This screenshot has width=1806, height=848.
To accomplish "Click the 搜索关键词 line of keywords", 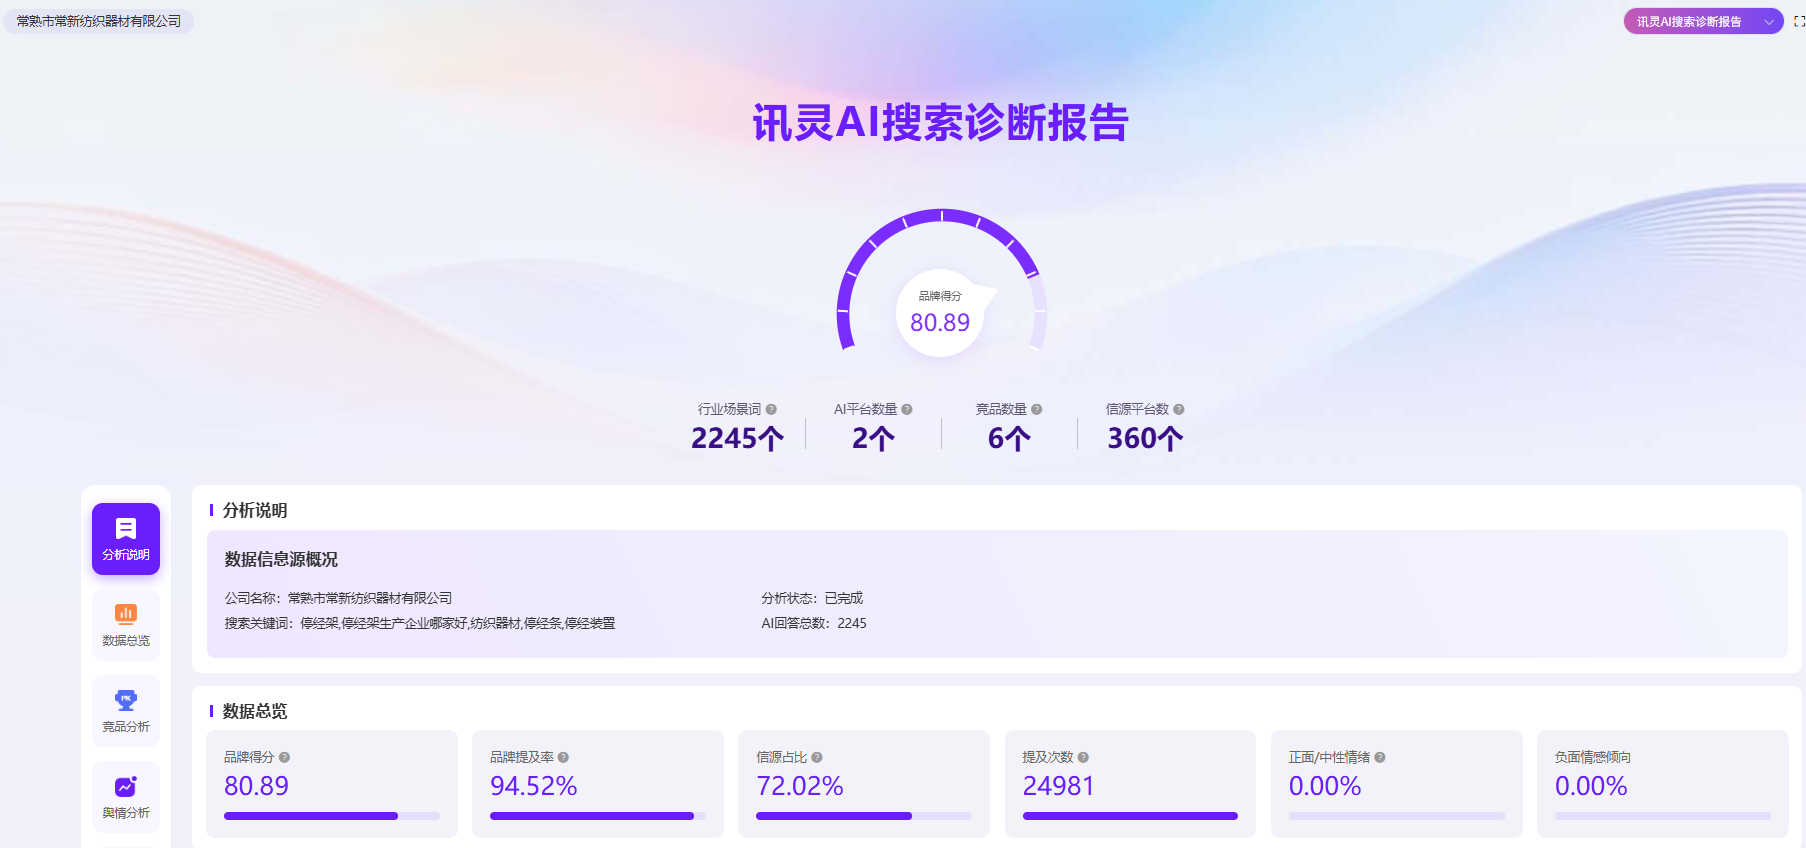I will [x=420, y=623].
